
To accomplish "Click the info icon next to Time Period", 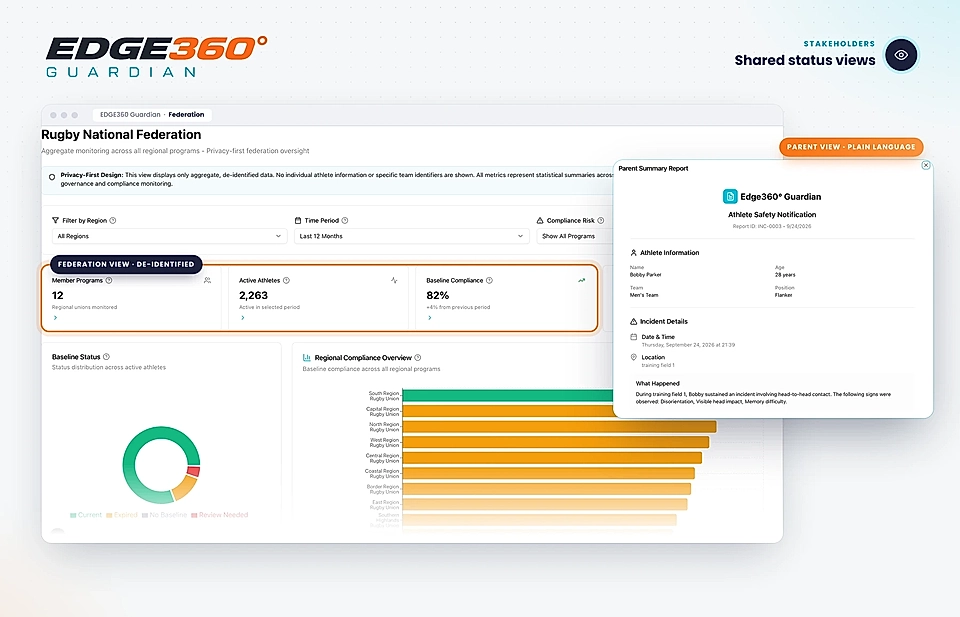I will [345, 220].
